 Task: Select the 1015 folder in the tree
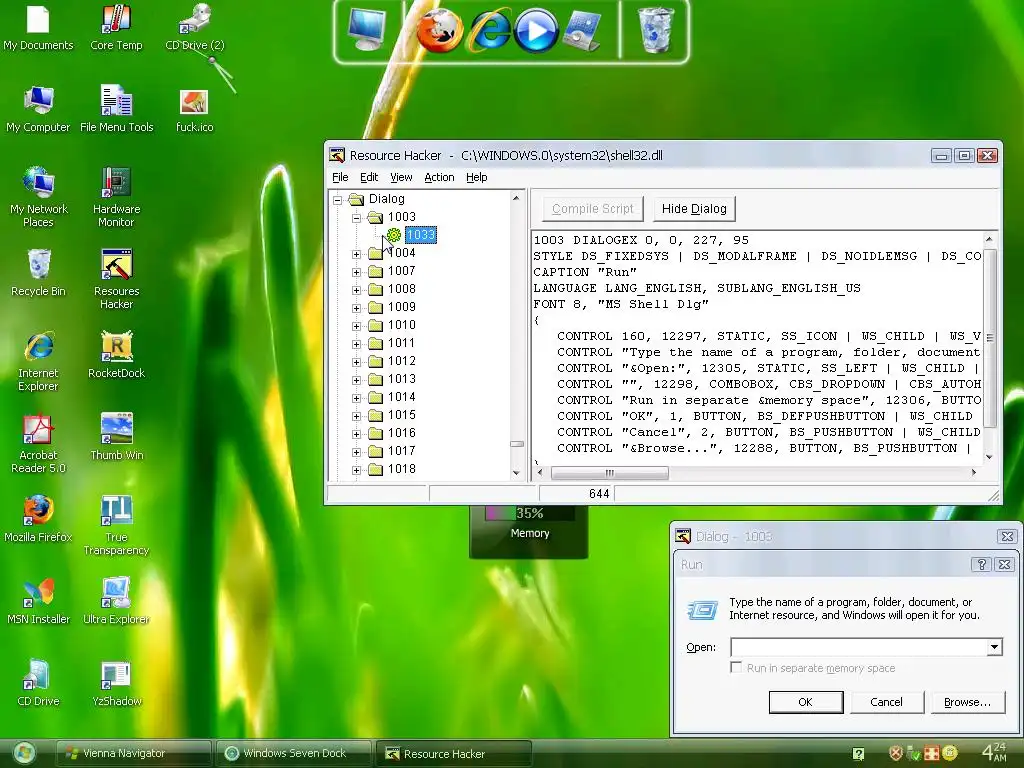click(x=401, y=416)
